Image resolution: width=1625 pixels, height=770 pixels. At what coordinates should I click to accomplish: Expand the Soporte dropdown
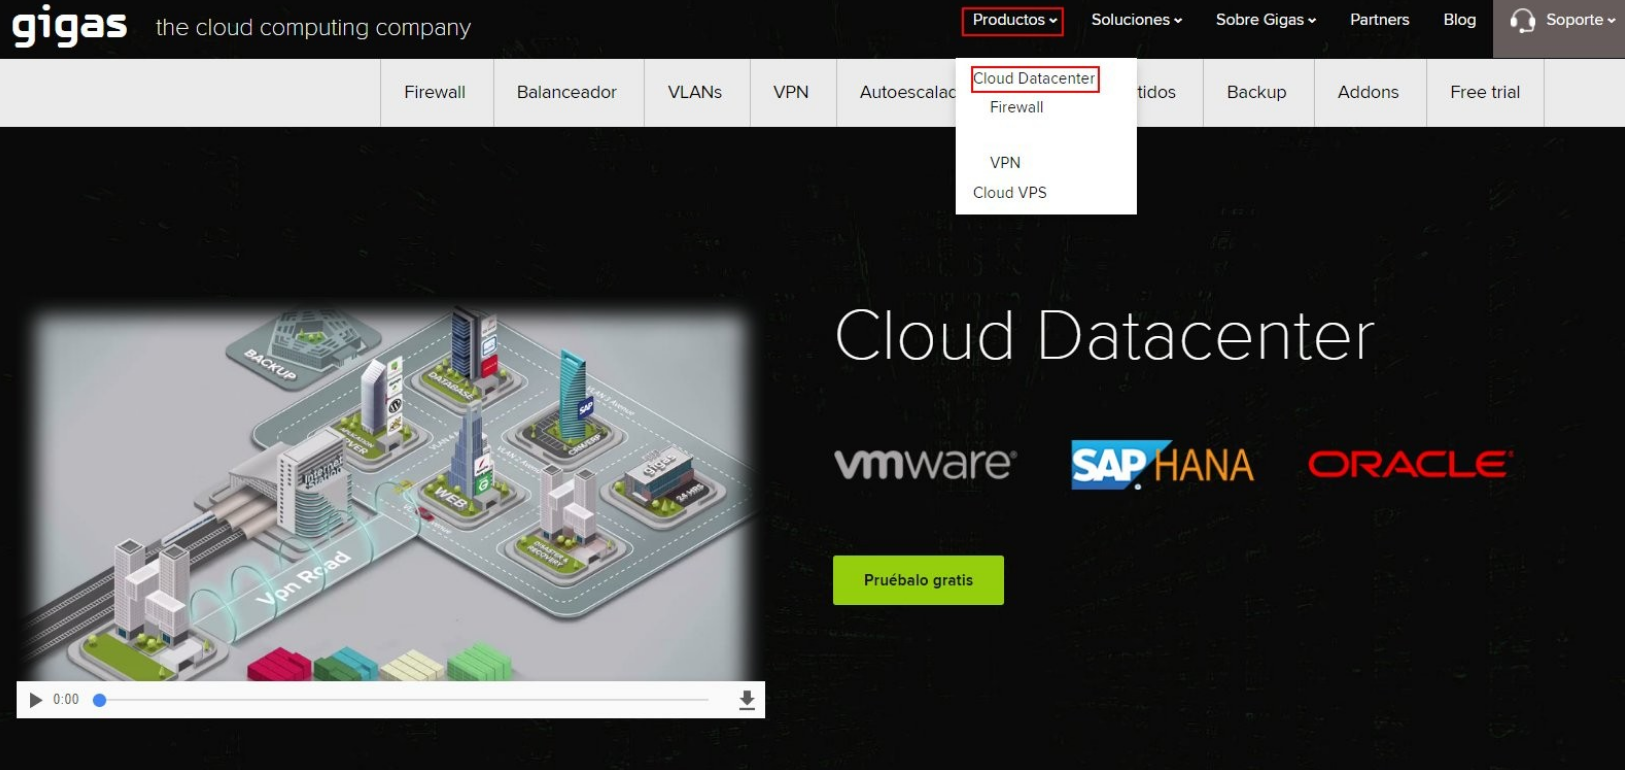tap(1580, 20)
